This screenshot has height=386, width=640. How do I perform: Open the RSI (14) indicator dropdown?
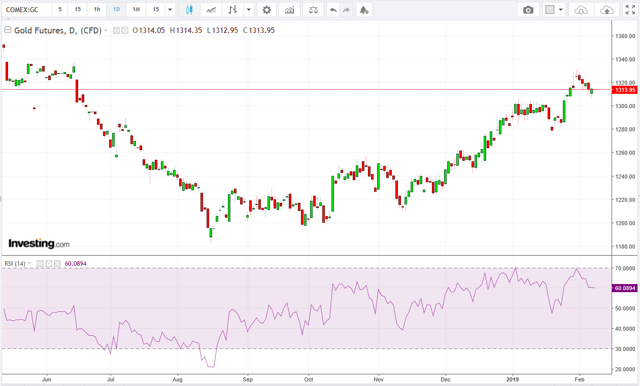(29, 264)
